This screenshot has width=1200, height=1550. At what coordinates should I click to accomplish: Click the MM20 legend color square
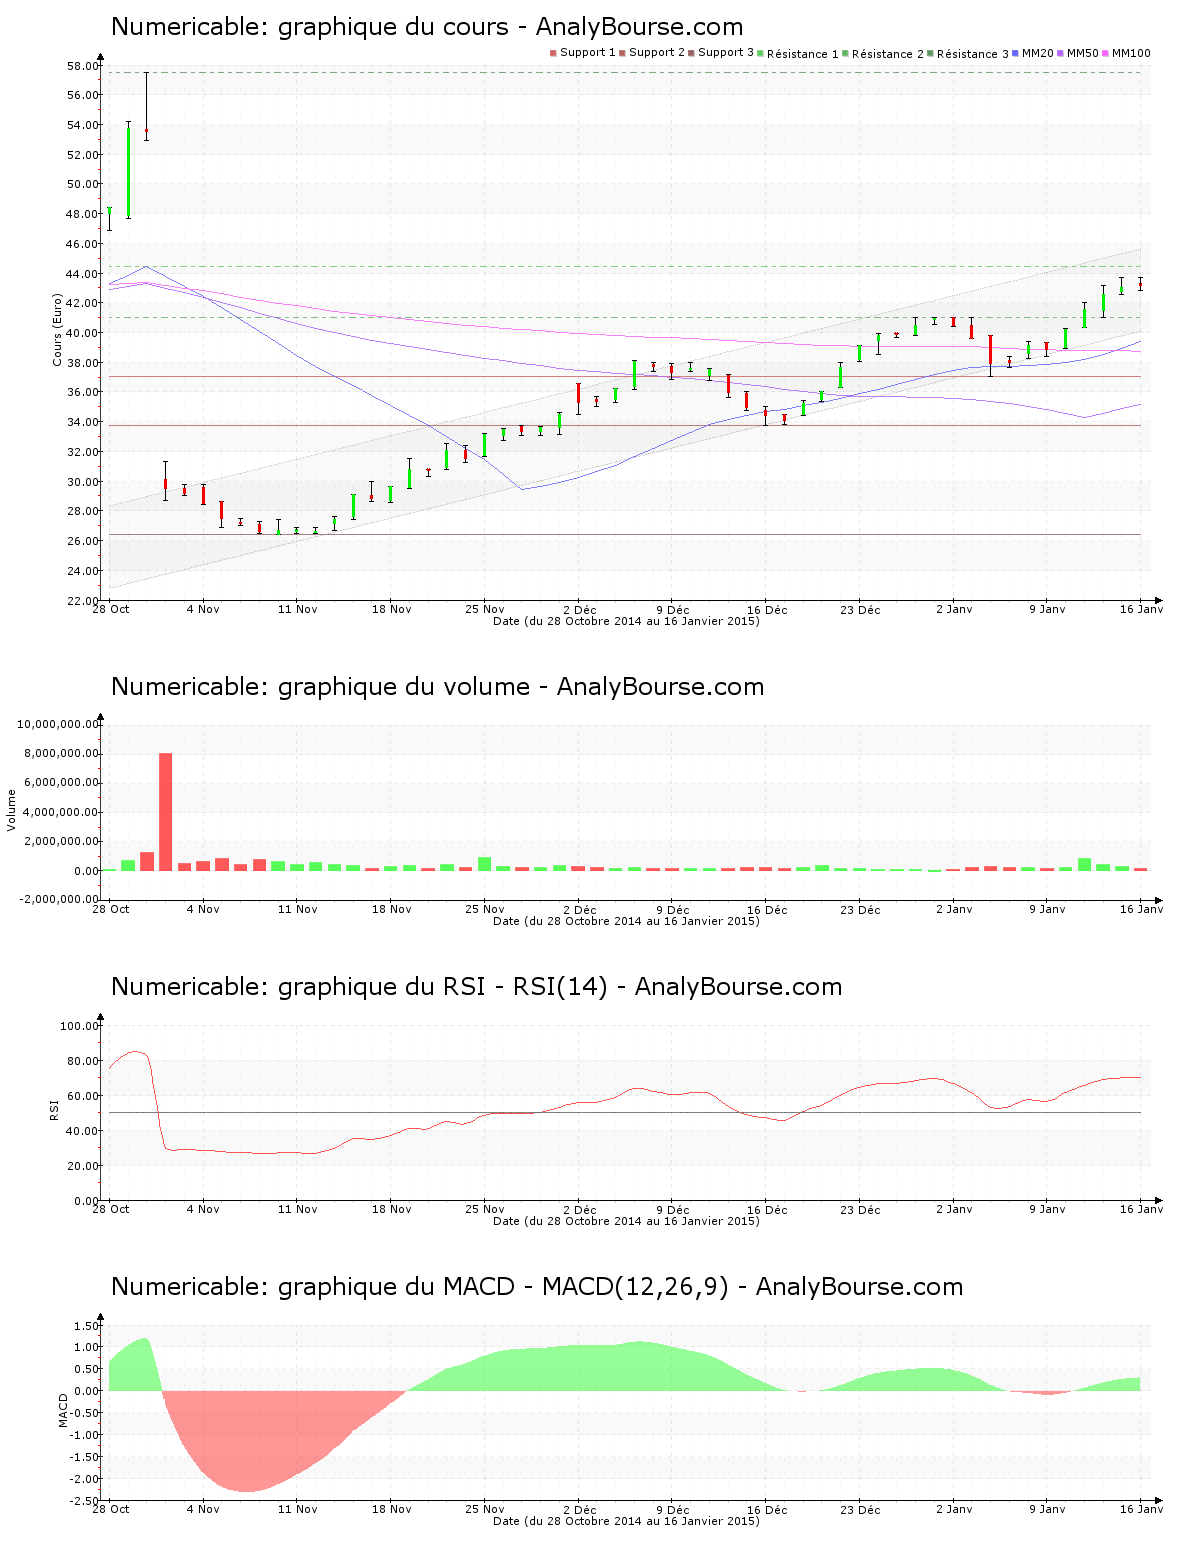pyautogui.click(x=1016, y=53)
